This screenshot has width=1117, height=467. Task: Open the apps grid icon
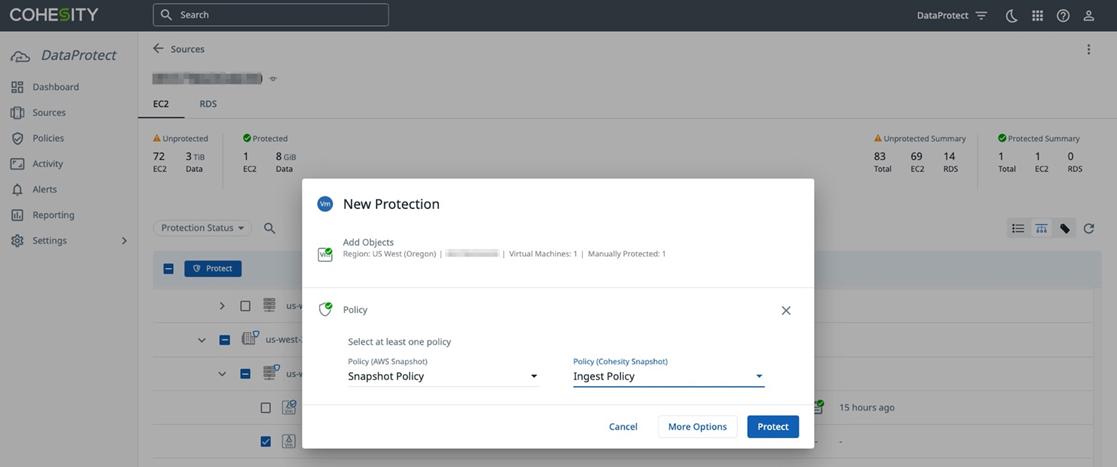point(1037,16)
